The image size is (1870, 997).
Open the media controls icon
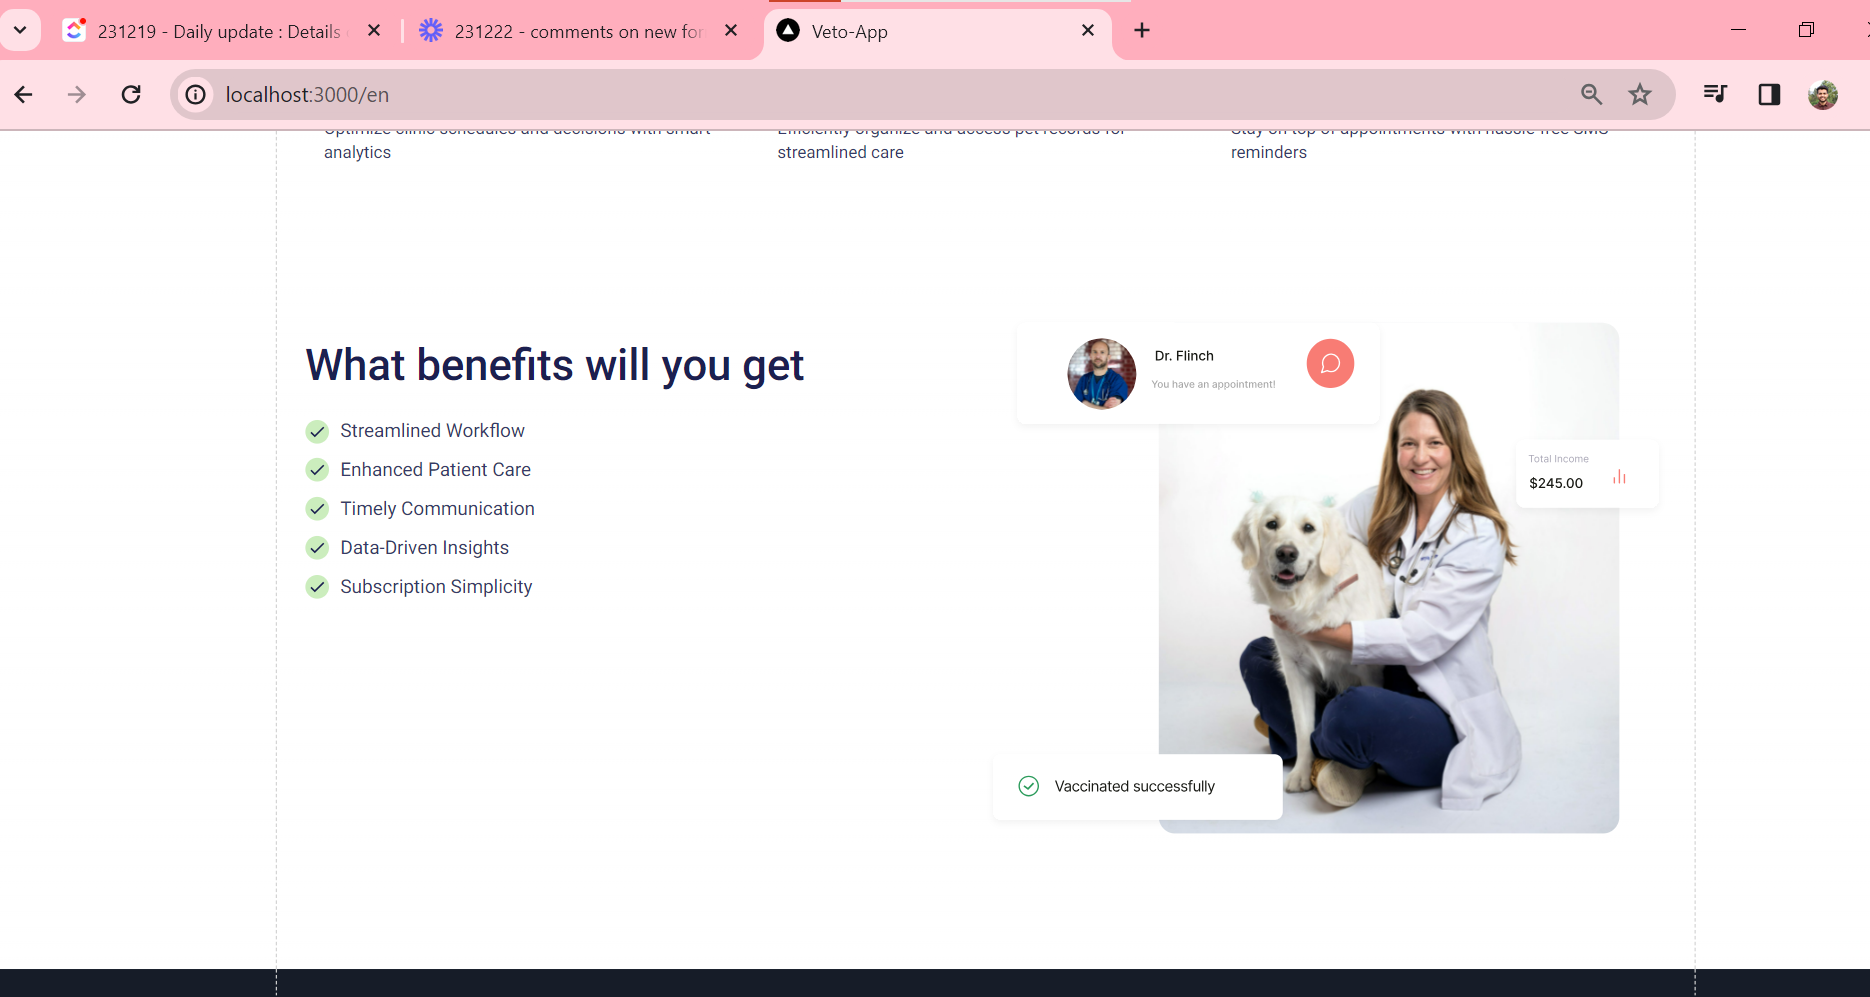[1715, 94]
